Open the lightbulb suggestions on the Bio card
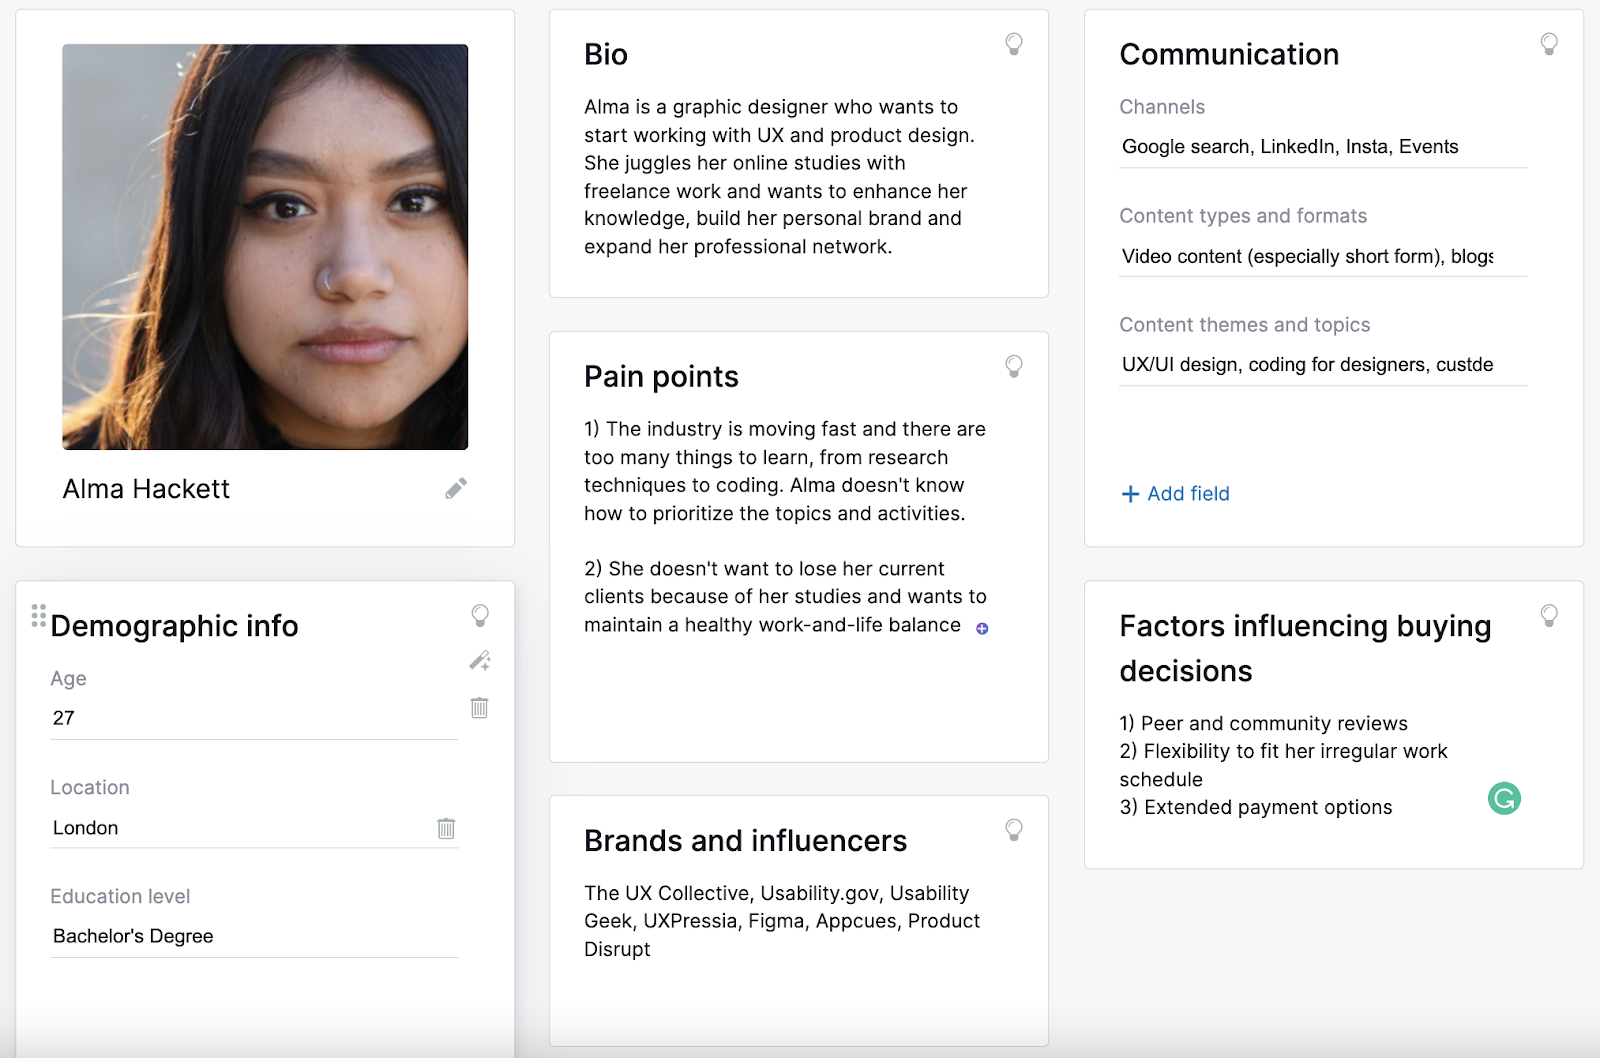This screenshot has height=1058, width=1600. click(1014, 44)
